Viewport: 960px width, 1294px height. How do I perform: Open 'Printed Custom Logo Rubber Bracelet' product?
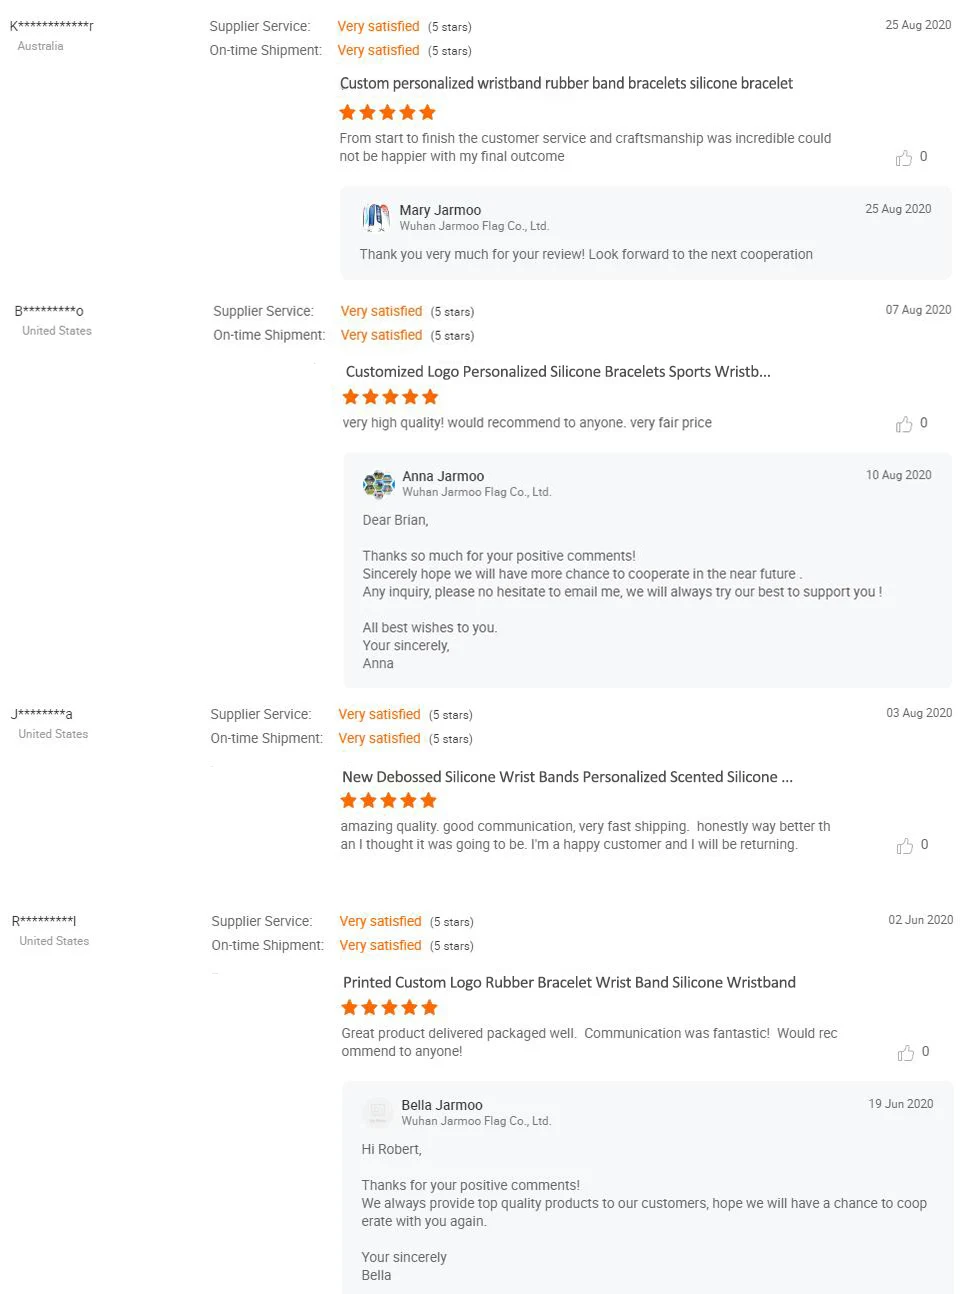(x=569, y=983)
